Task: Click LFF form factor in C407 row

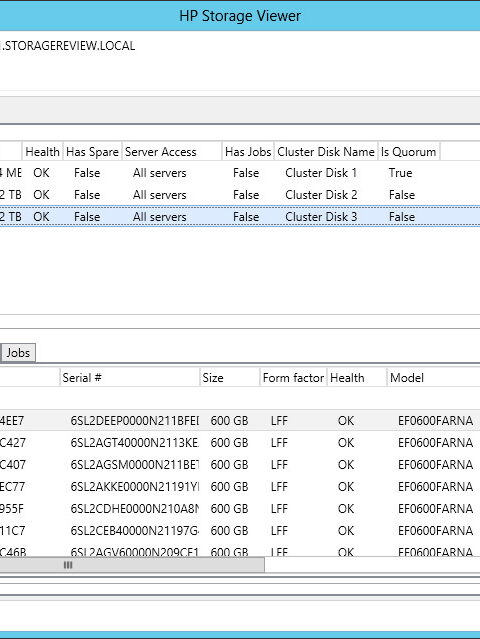Action: click(279, 465)
